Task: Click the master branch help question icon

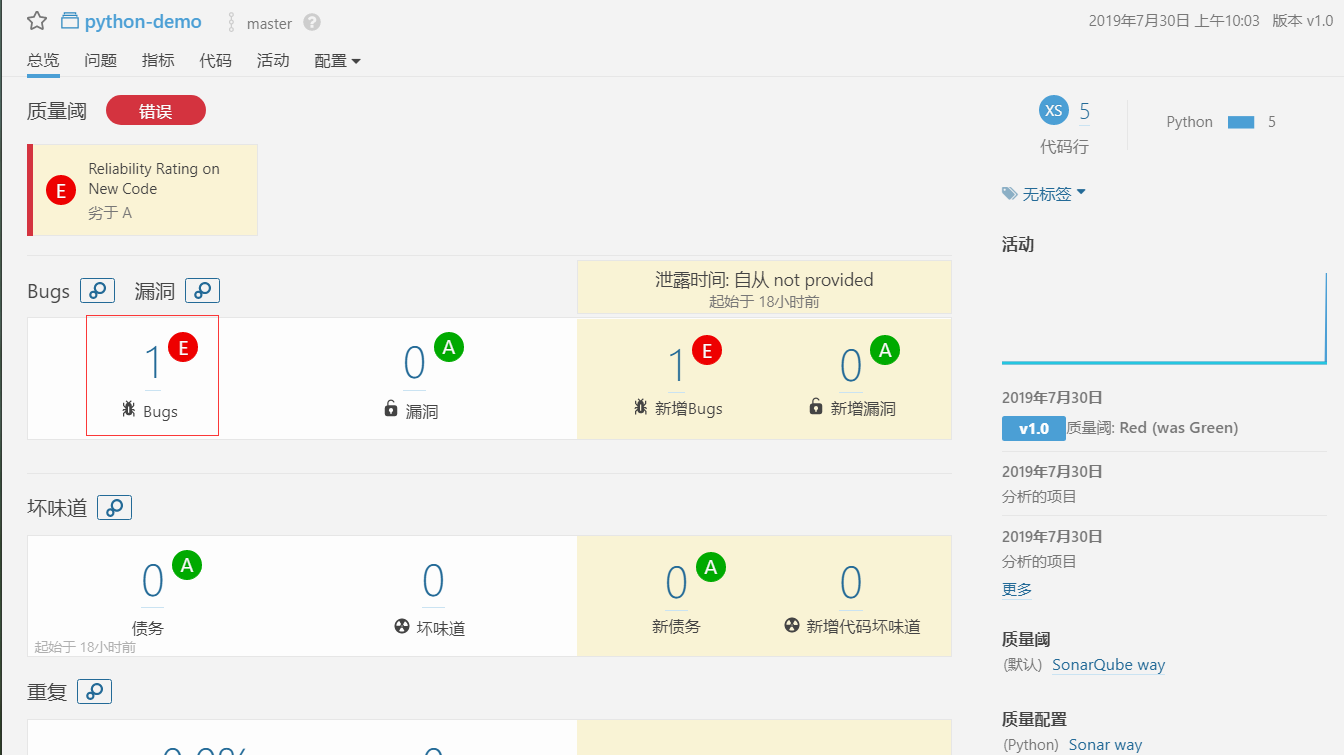Action: coord(312,22)
